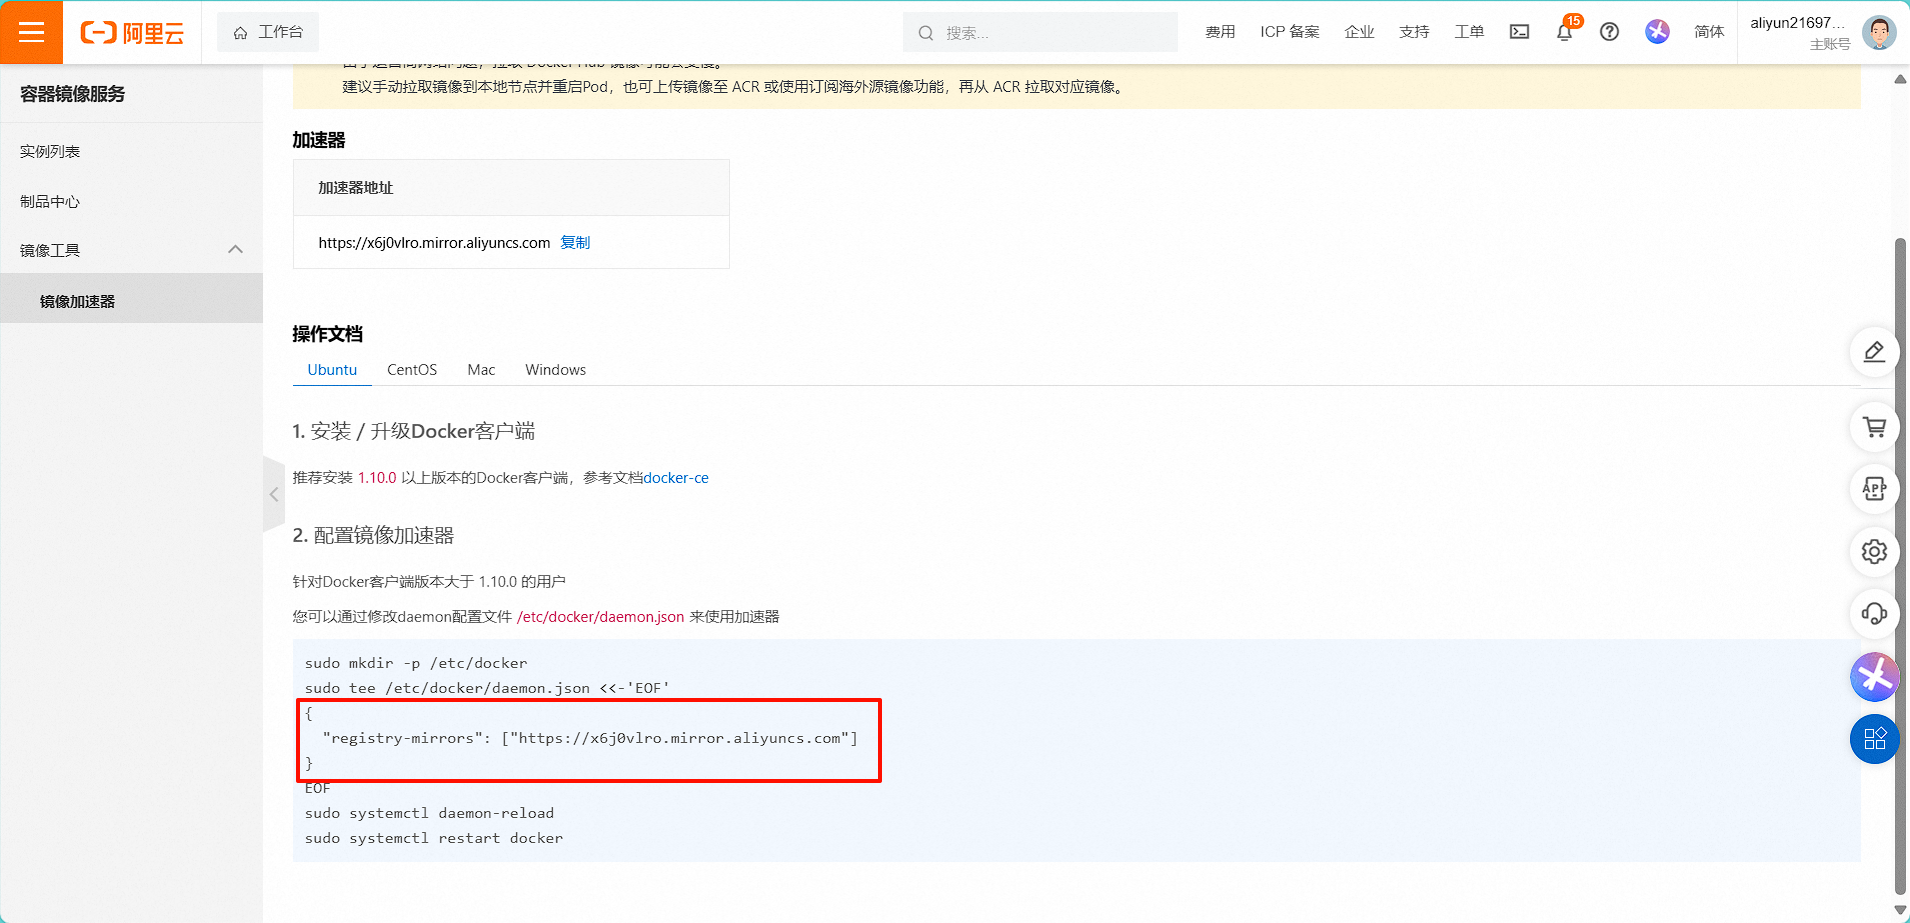Open the customer service headset icon

coord(1874,614)
